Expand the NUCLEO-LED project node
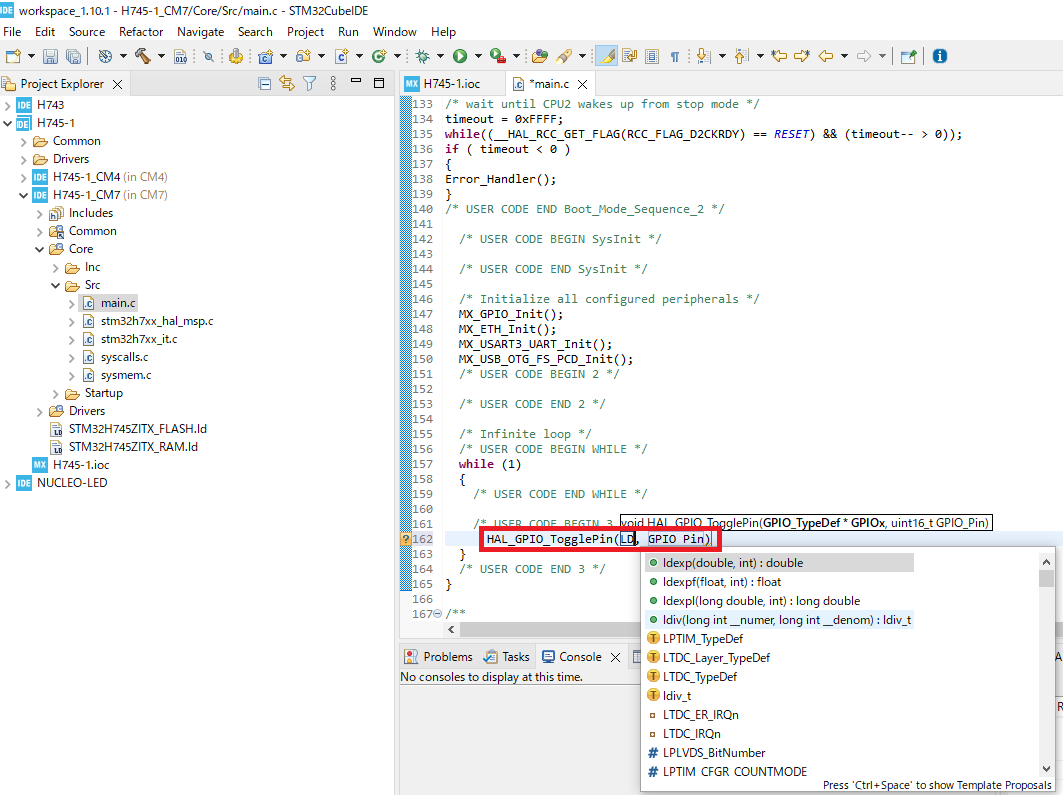Image resolution: width=1063 pixels, height=795 pixels. (7, 484)
